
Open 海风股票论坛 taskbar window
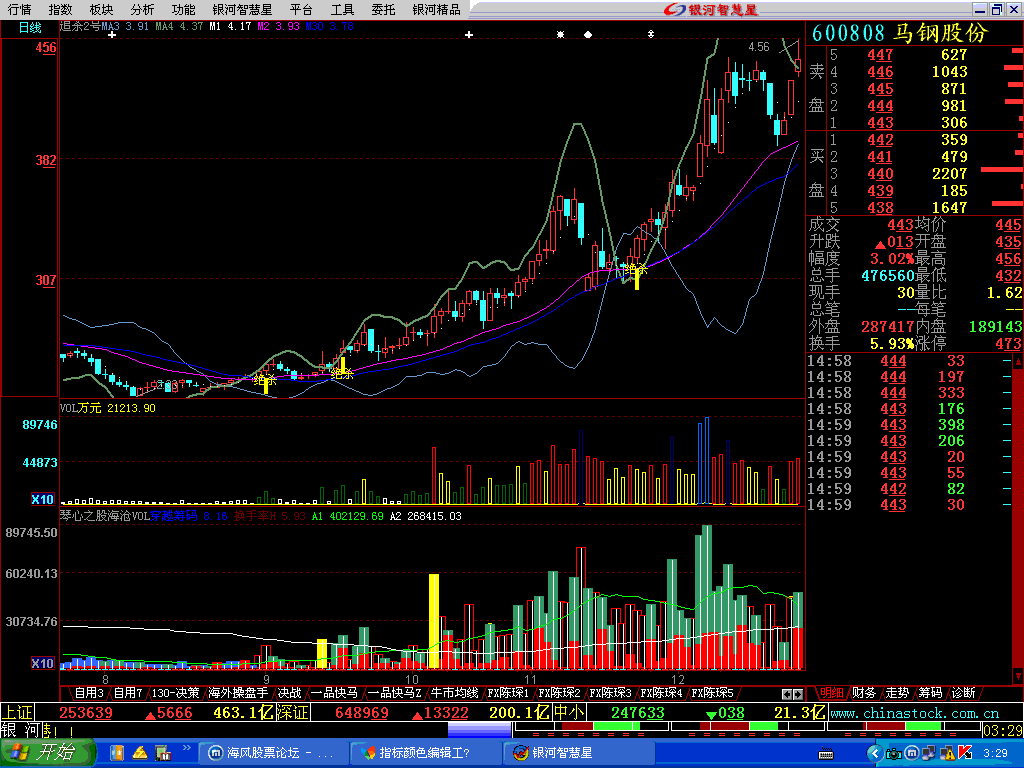coord(272,753)
